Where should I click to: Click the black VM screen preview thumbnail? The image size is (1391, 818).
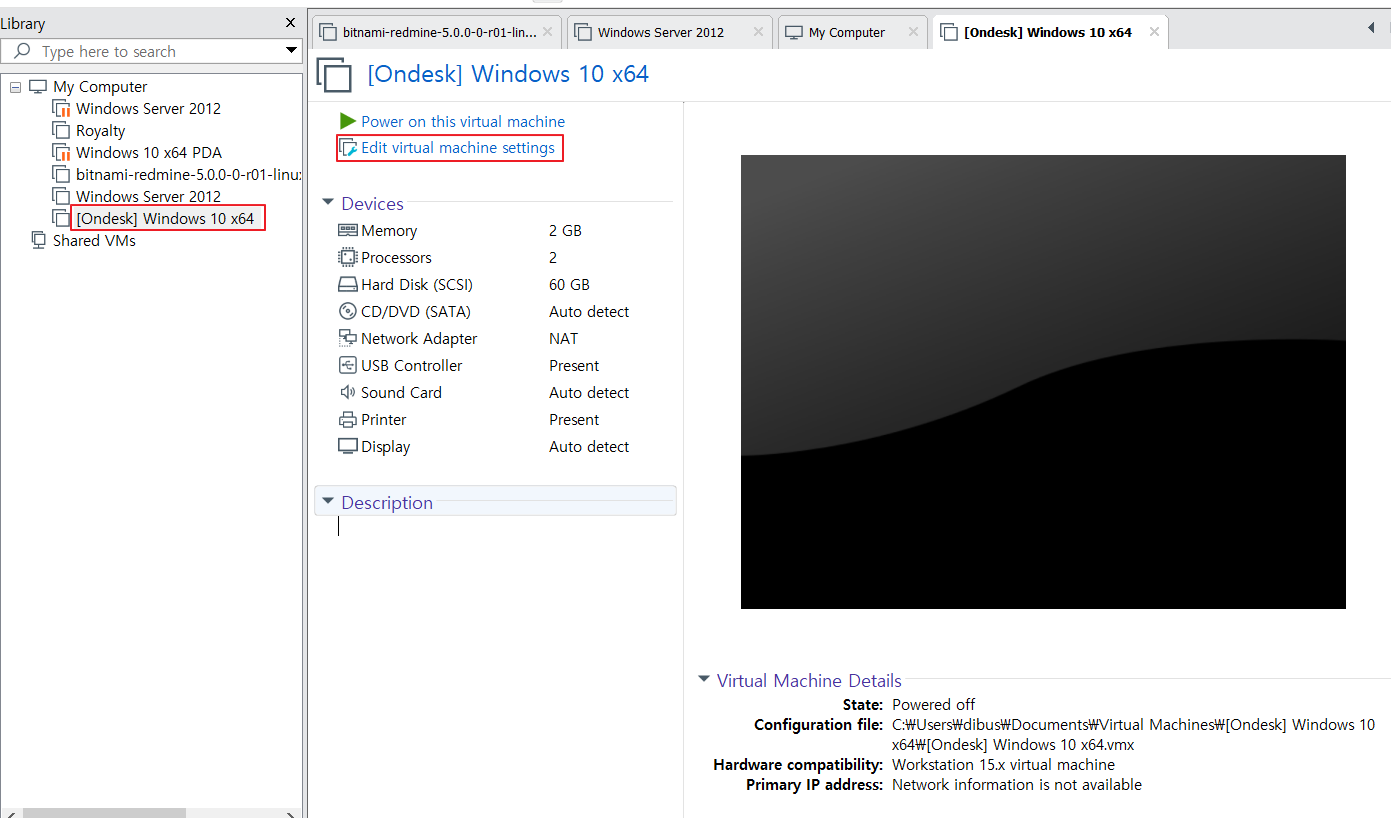[1043, 381]
